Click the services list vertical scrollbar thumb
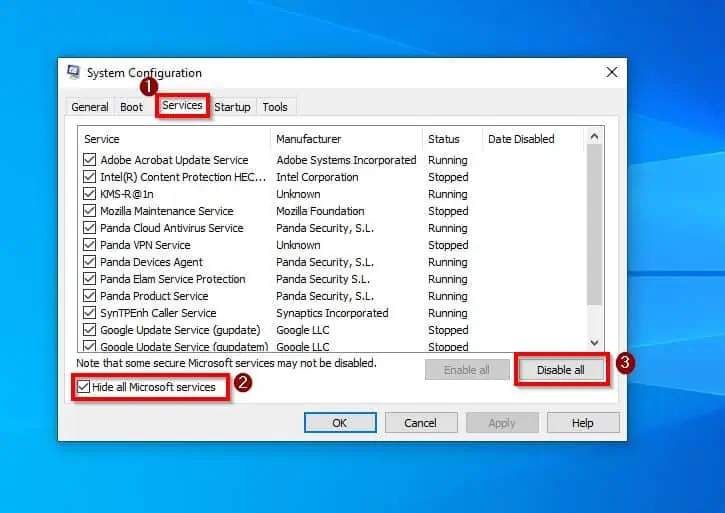The width and height of the screenshot is (725, 513). click(x=594, y=225)
